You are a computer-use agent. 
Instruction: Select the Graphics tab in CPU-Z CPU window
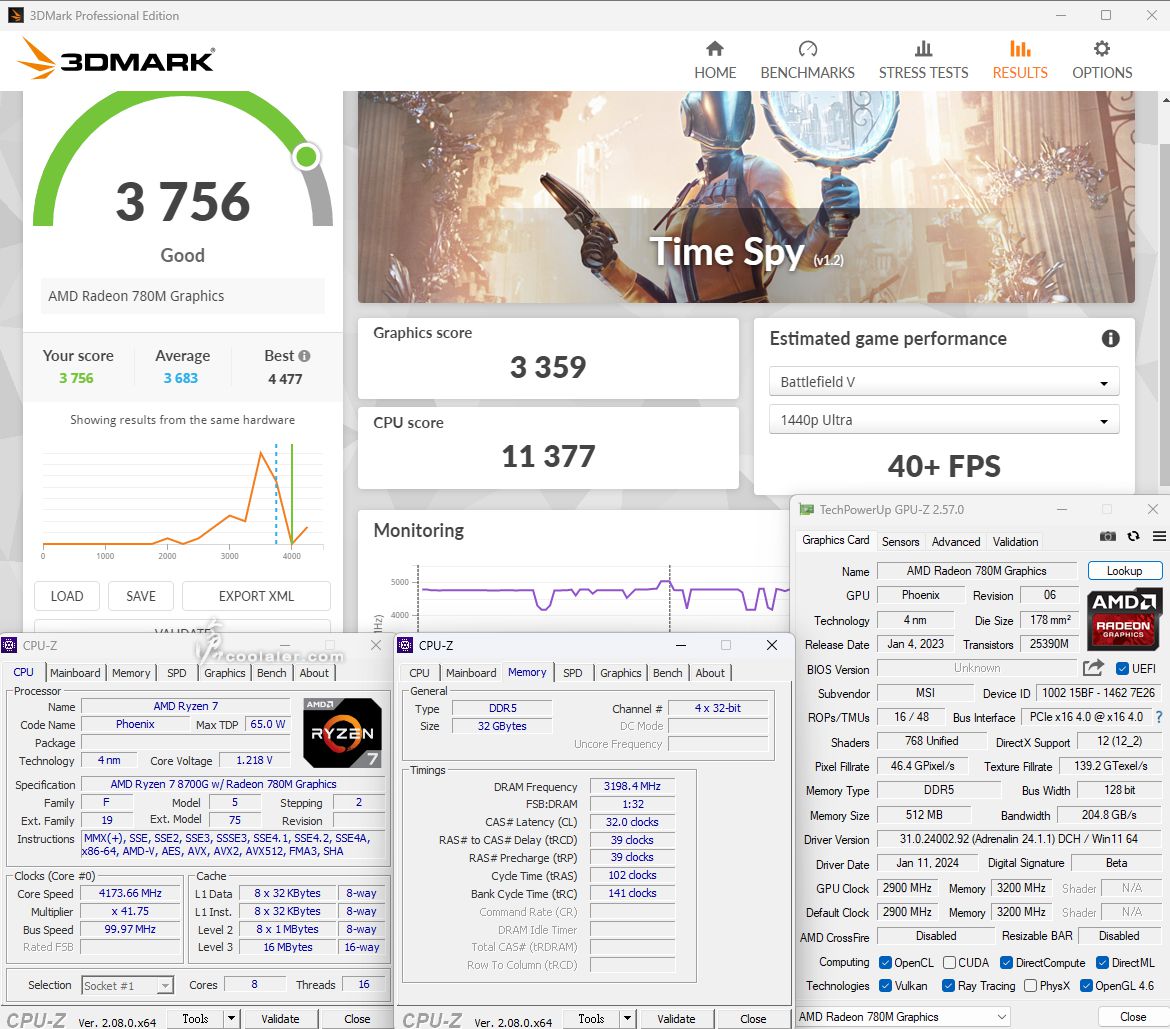click(x=225, y=673)
